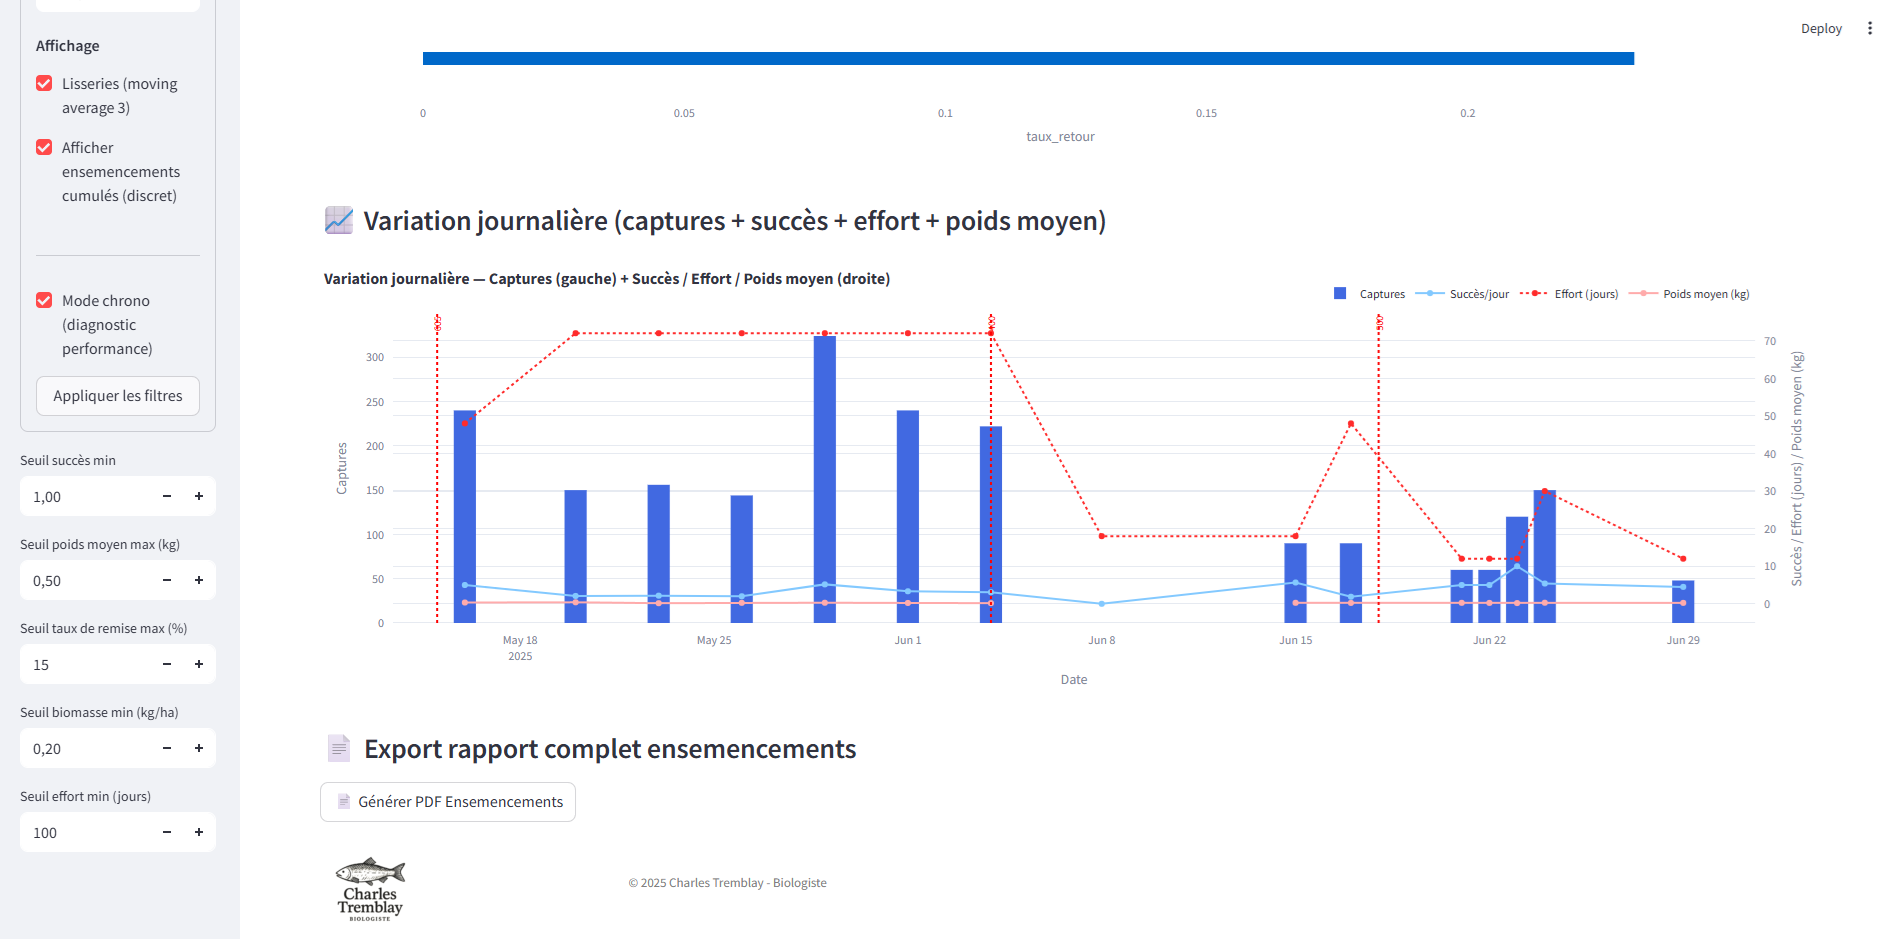Click the Jun 15 date axis label
Image resolution: width=1900 pixels, height=939 pixels.
pyautogui.click(x=1295, y=640)
